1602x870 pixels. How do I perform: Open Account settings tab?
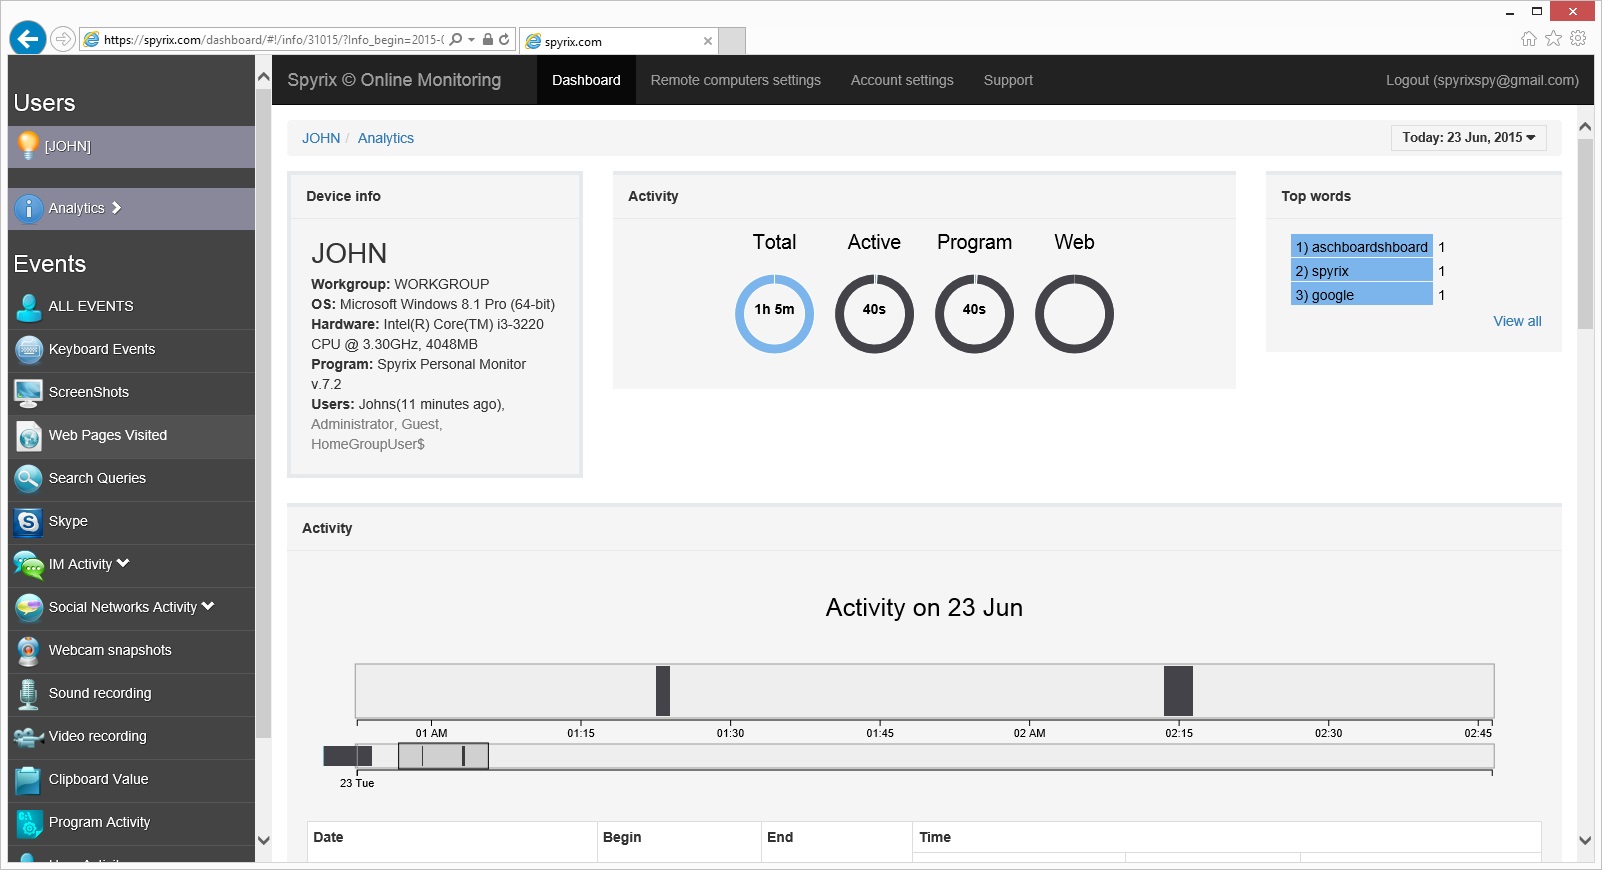tap(902, 80)
